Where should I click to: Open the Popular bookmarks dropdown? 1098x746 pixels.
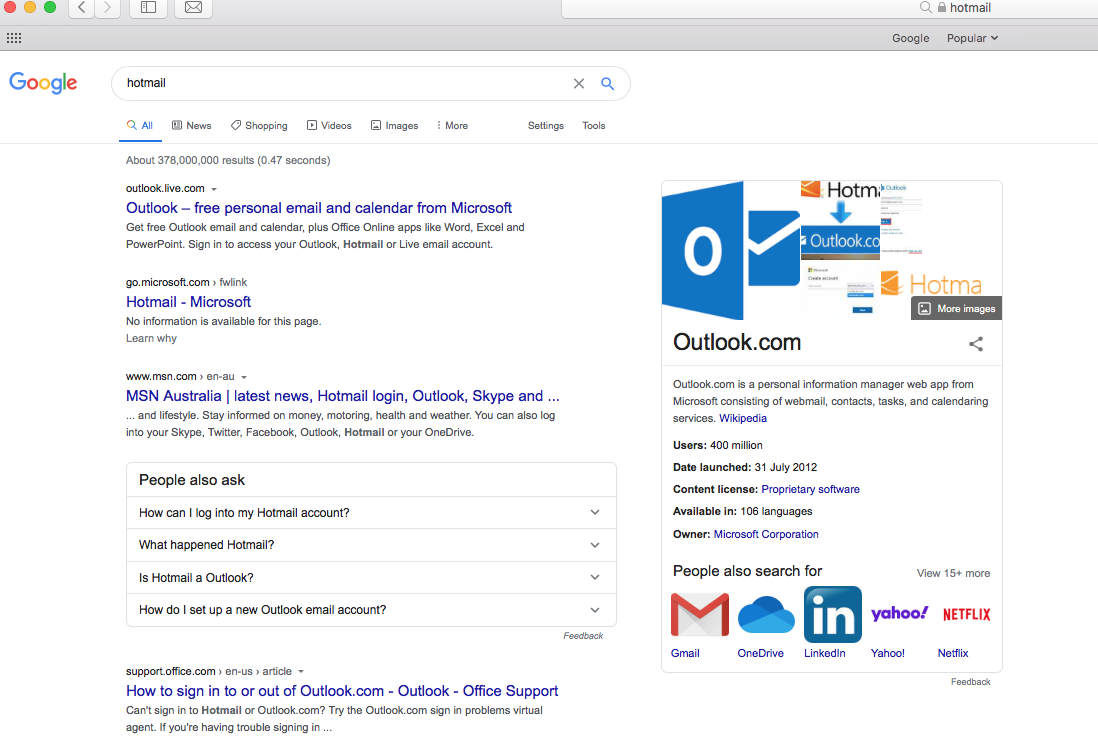click(972, 38)
